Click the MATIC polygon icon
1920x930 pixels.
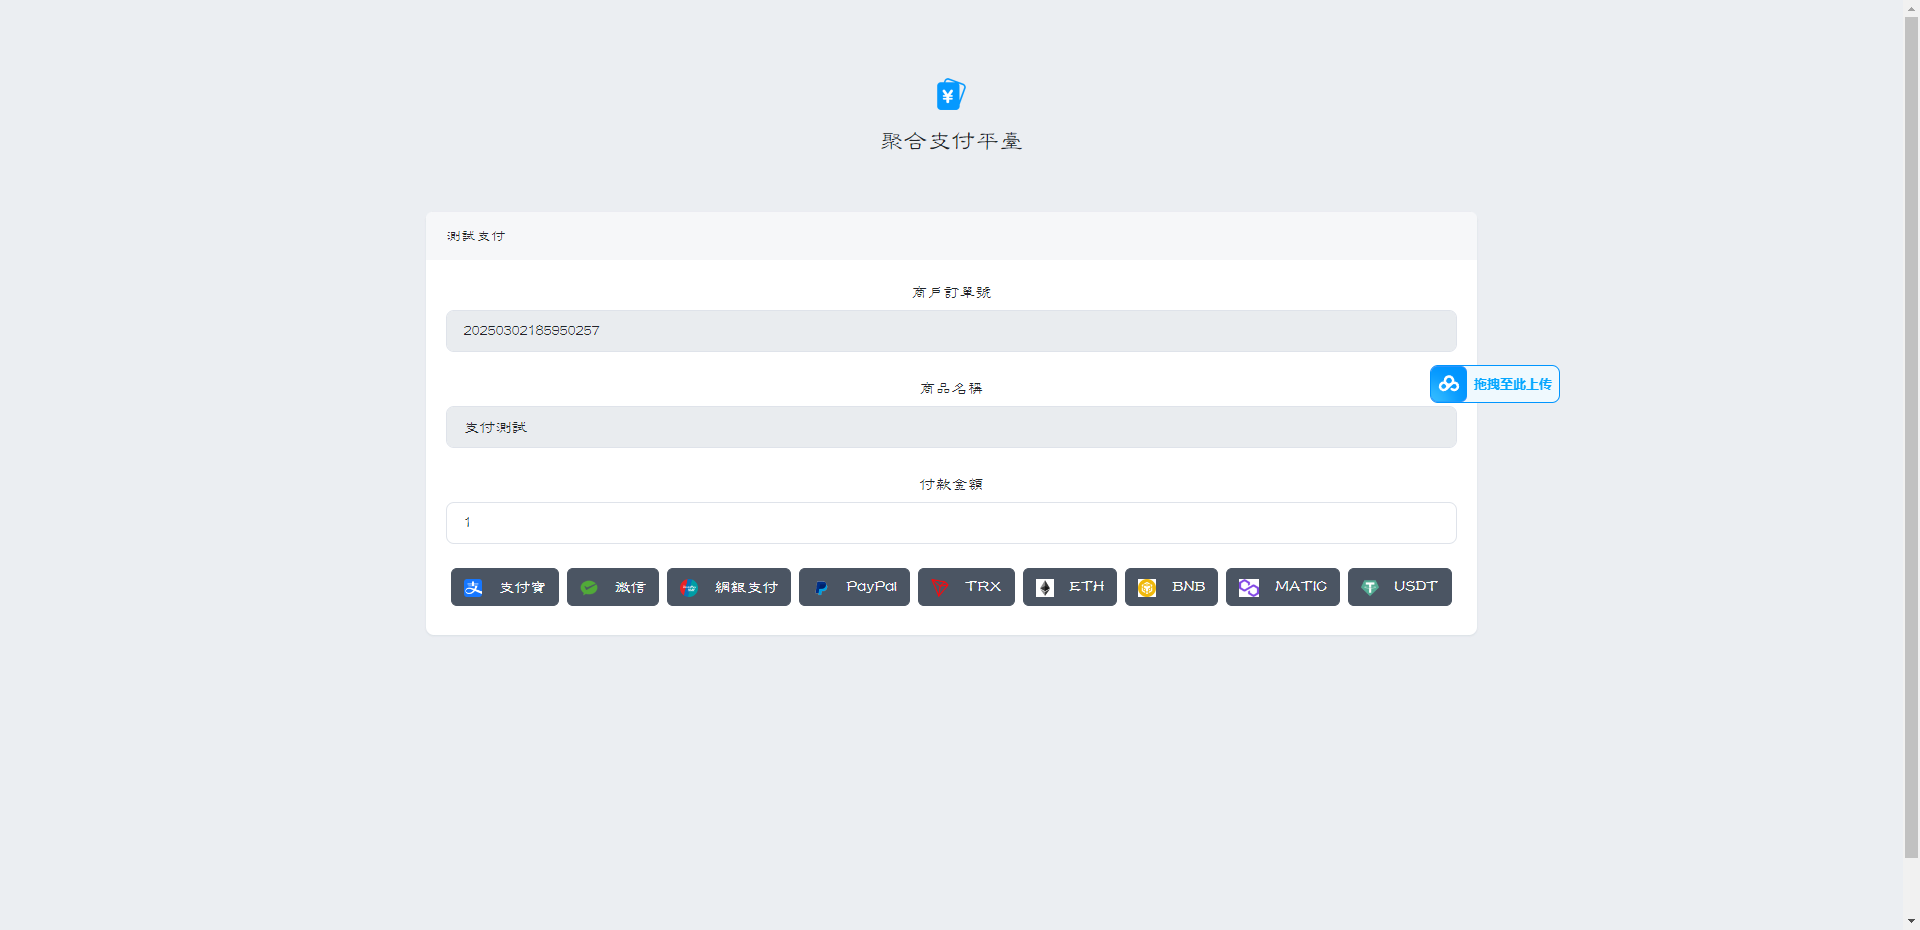tap(1248, 587)
